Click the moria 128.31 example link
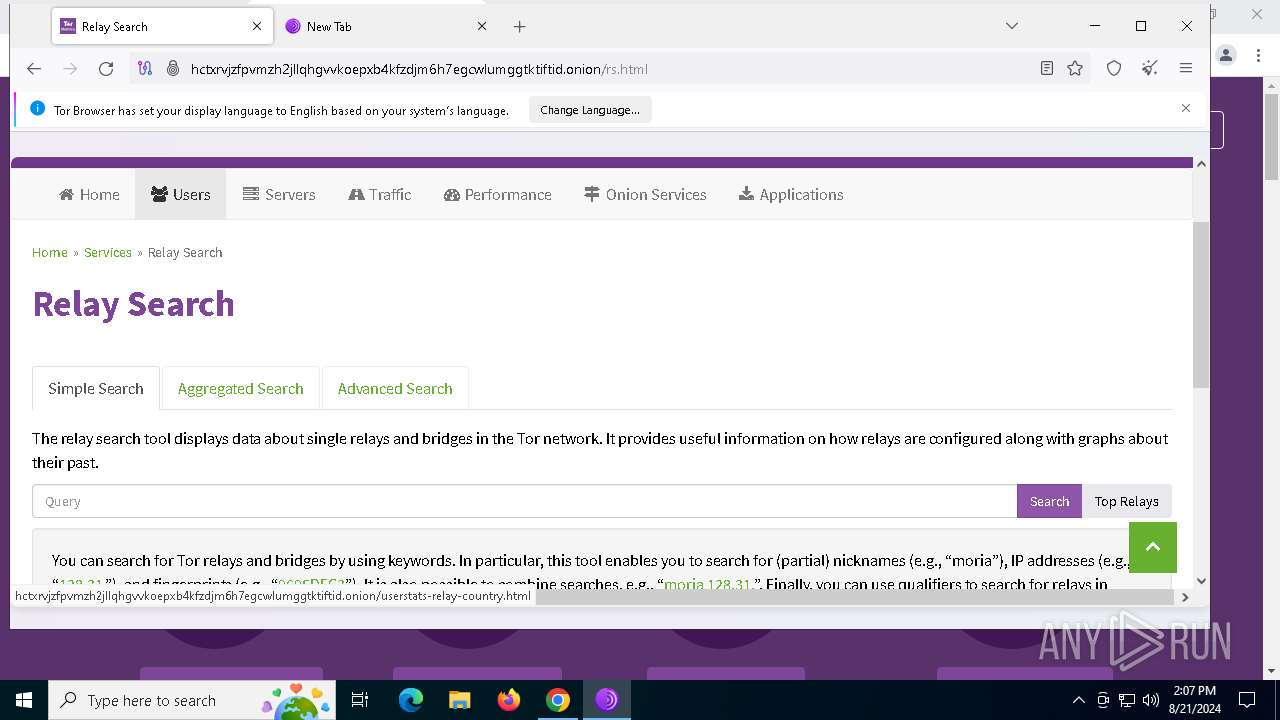 tap(707, 583)
